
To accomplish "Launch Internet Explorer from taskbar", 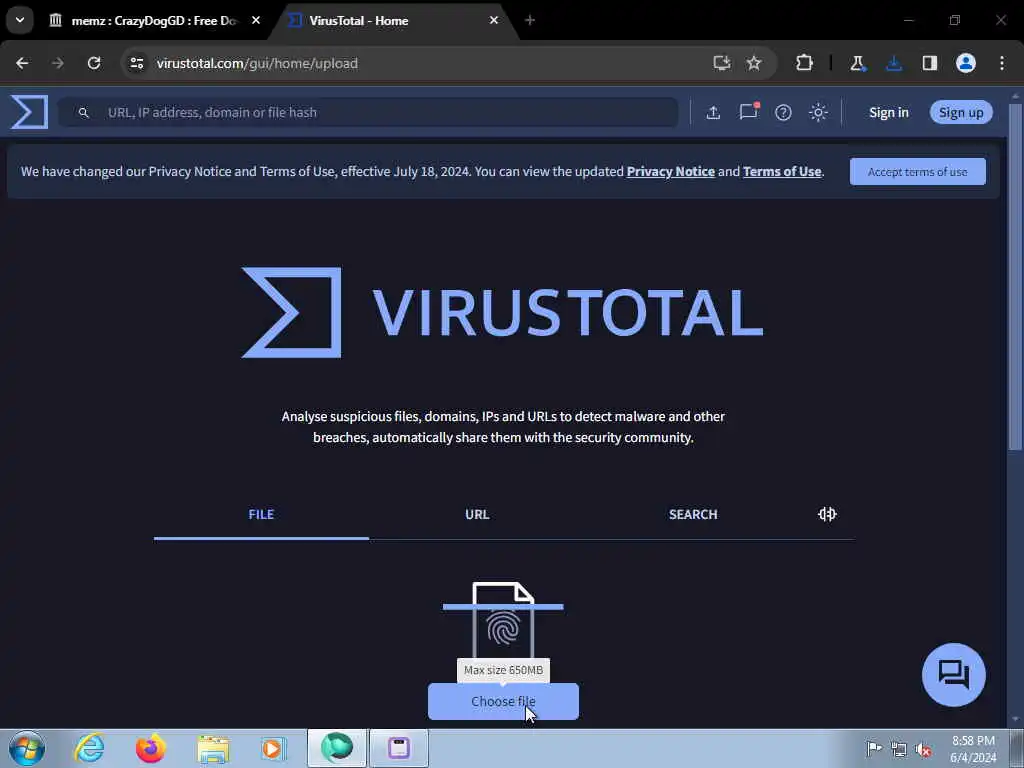I will (89, 748).
